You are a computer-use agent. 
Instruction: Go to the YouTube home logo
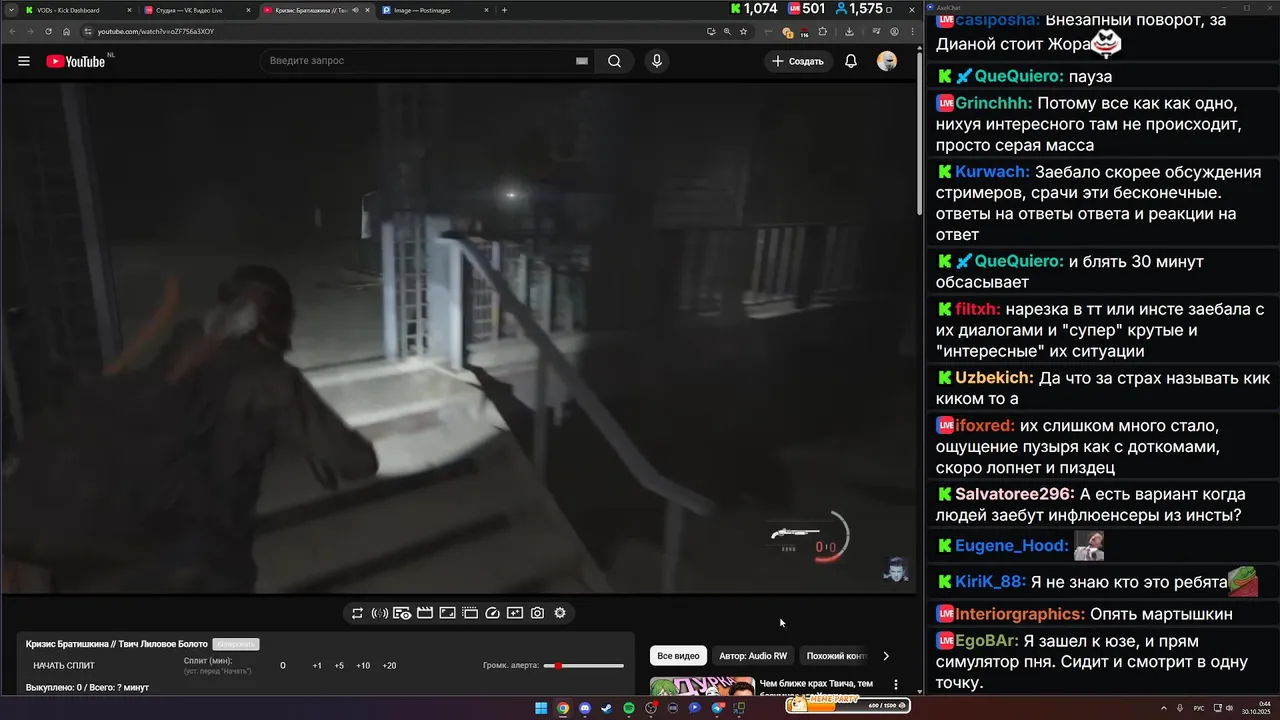pos(76,61)
